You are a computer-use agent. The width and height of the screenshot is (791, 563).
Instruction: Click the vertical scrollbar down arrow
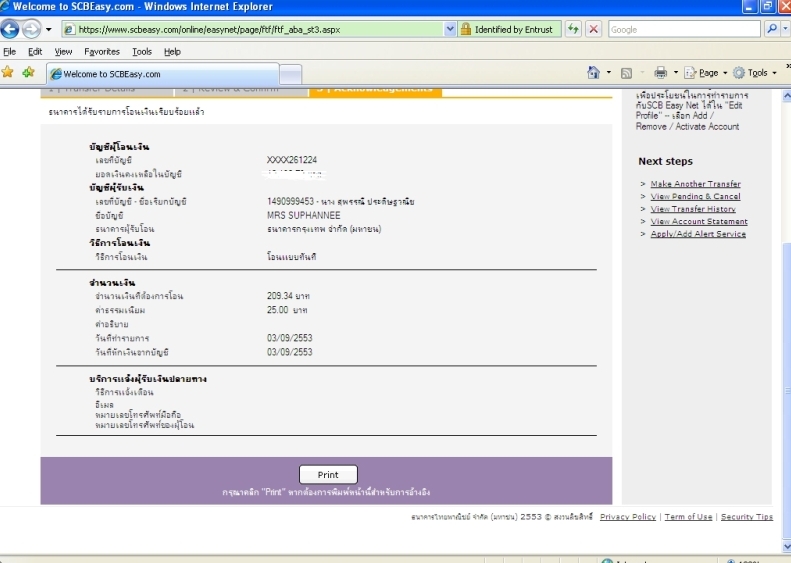(786, 546)
